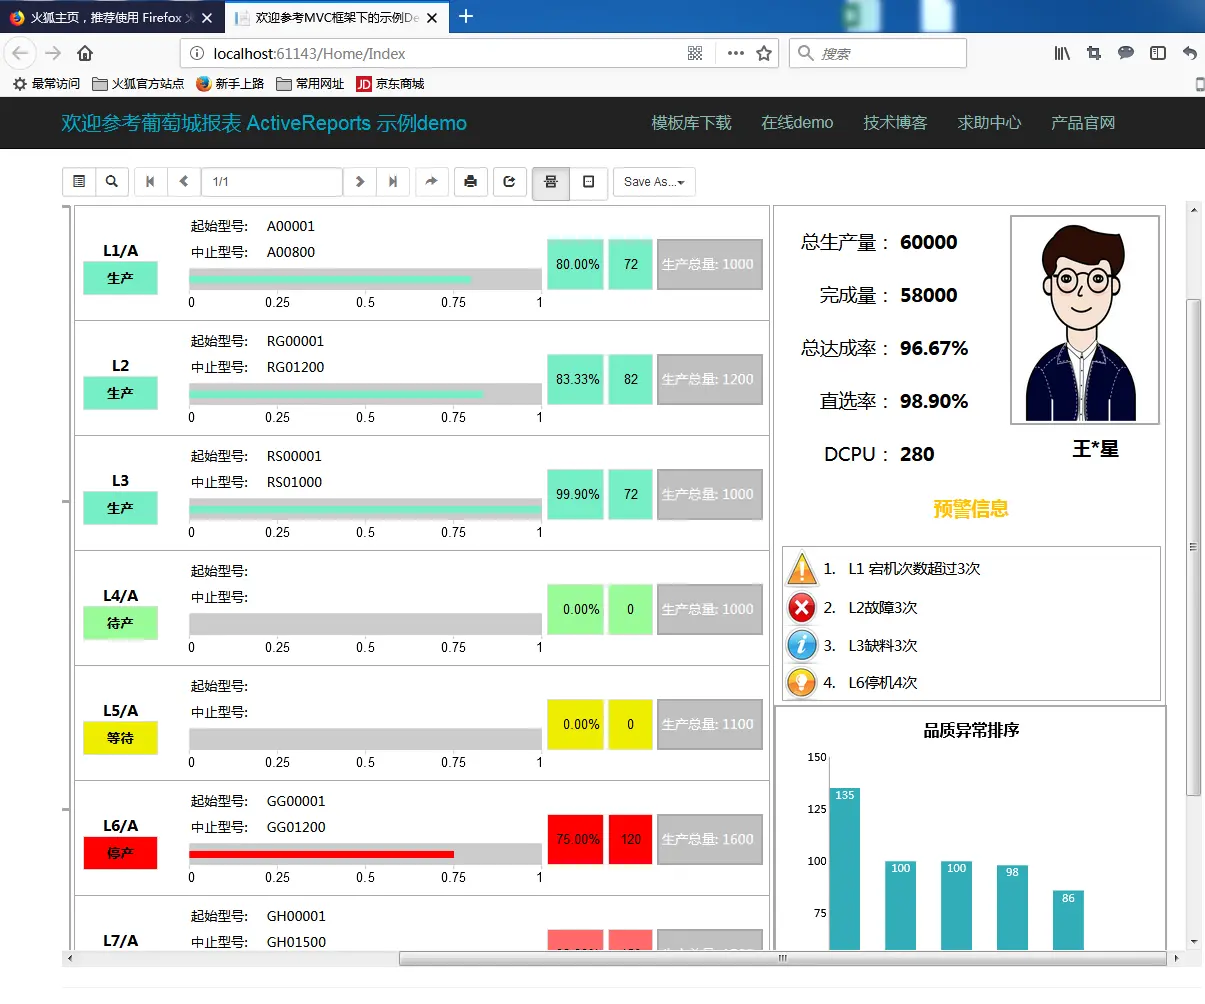Viewport: 1205px width, 1004px height.
Task: Open the address bar page actions menu
Action: coord(736,53)
